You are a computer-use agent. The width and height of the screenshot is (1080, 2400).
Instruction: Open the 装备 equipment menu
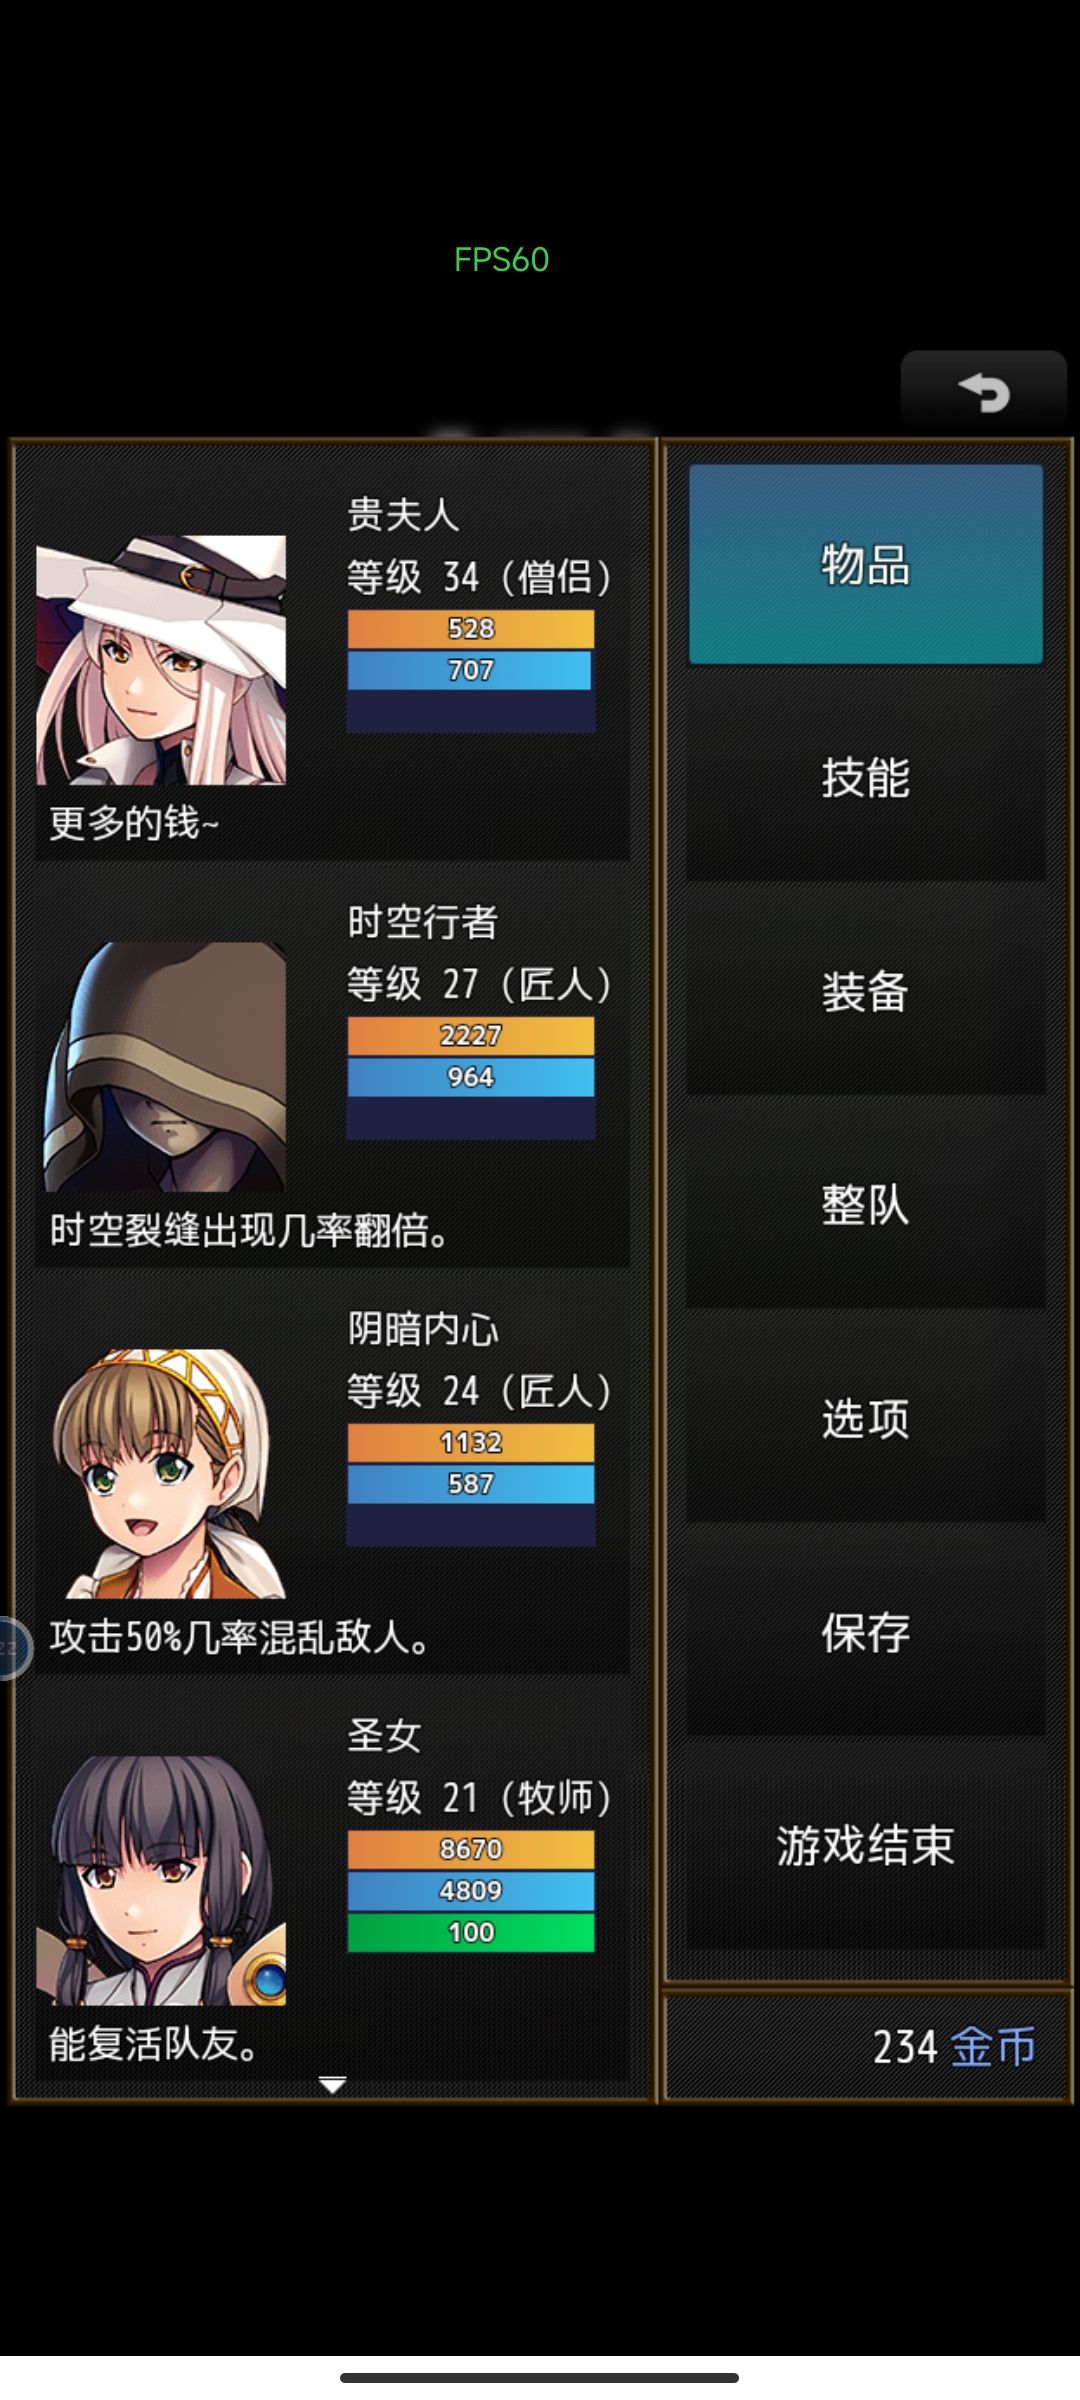tap(866, 992)
